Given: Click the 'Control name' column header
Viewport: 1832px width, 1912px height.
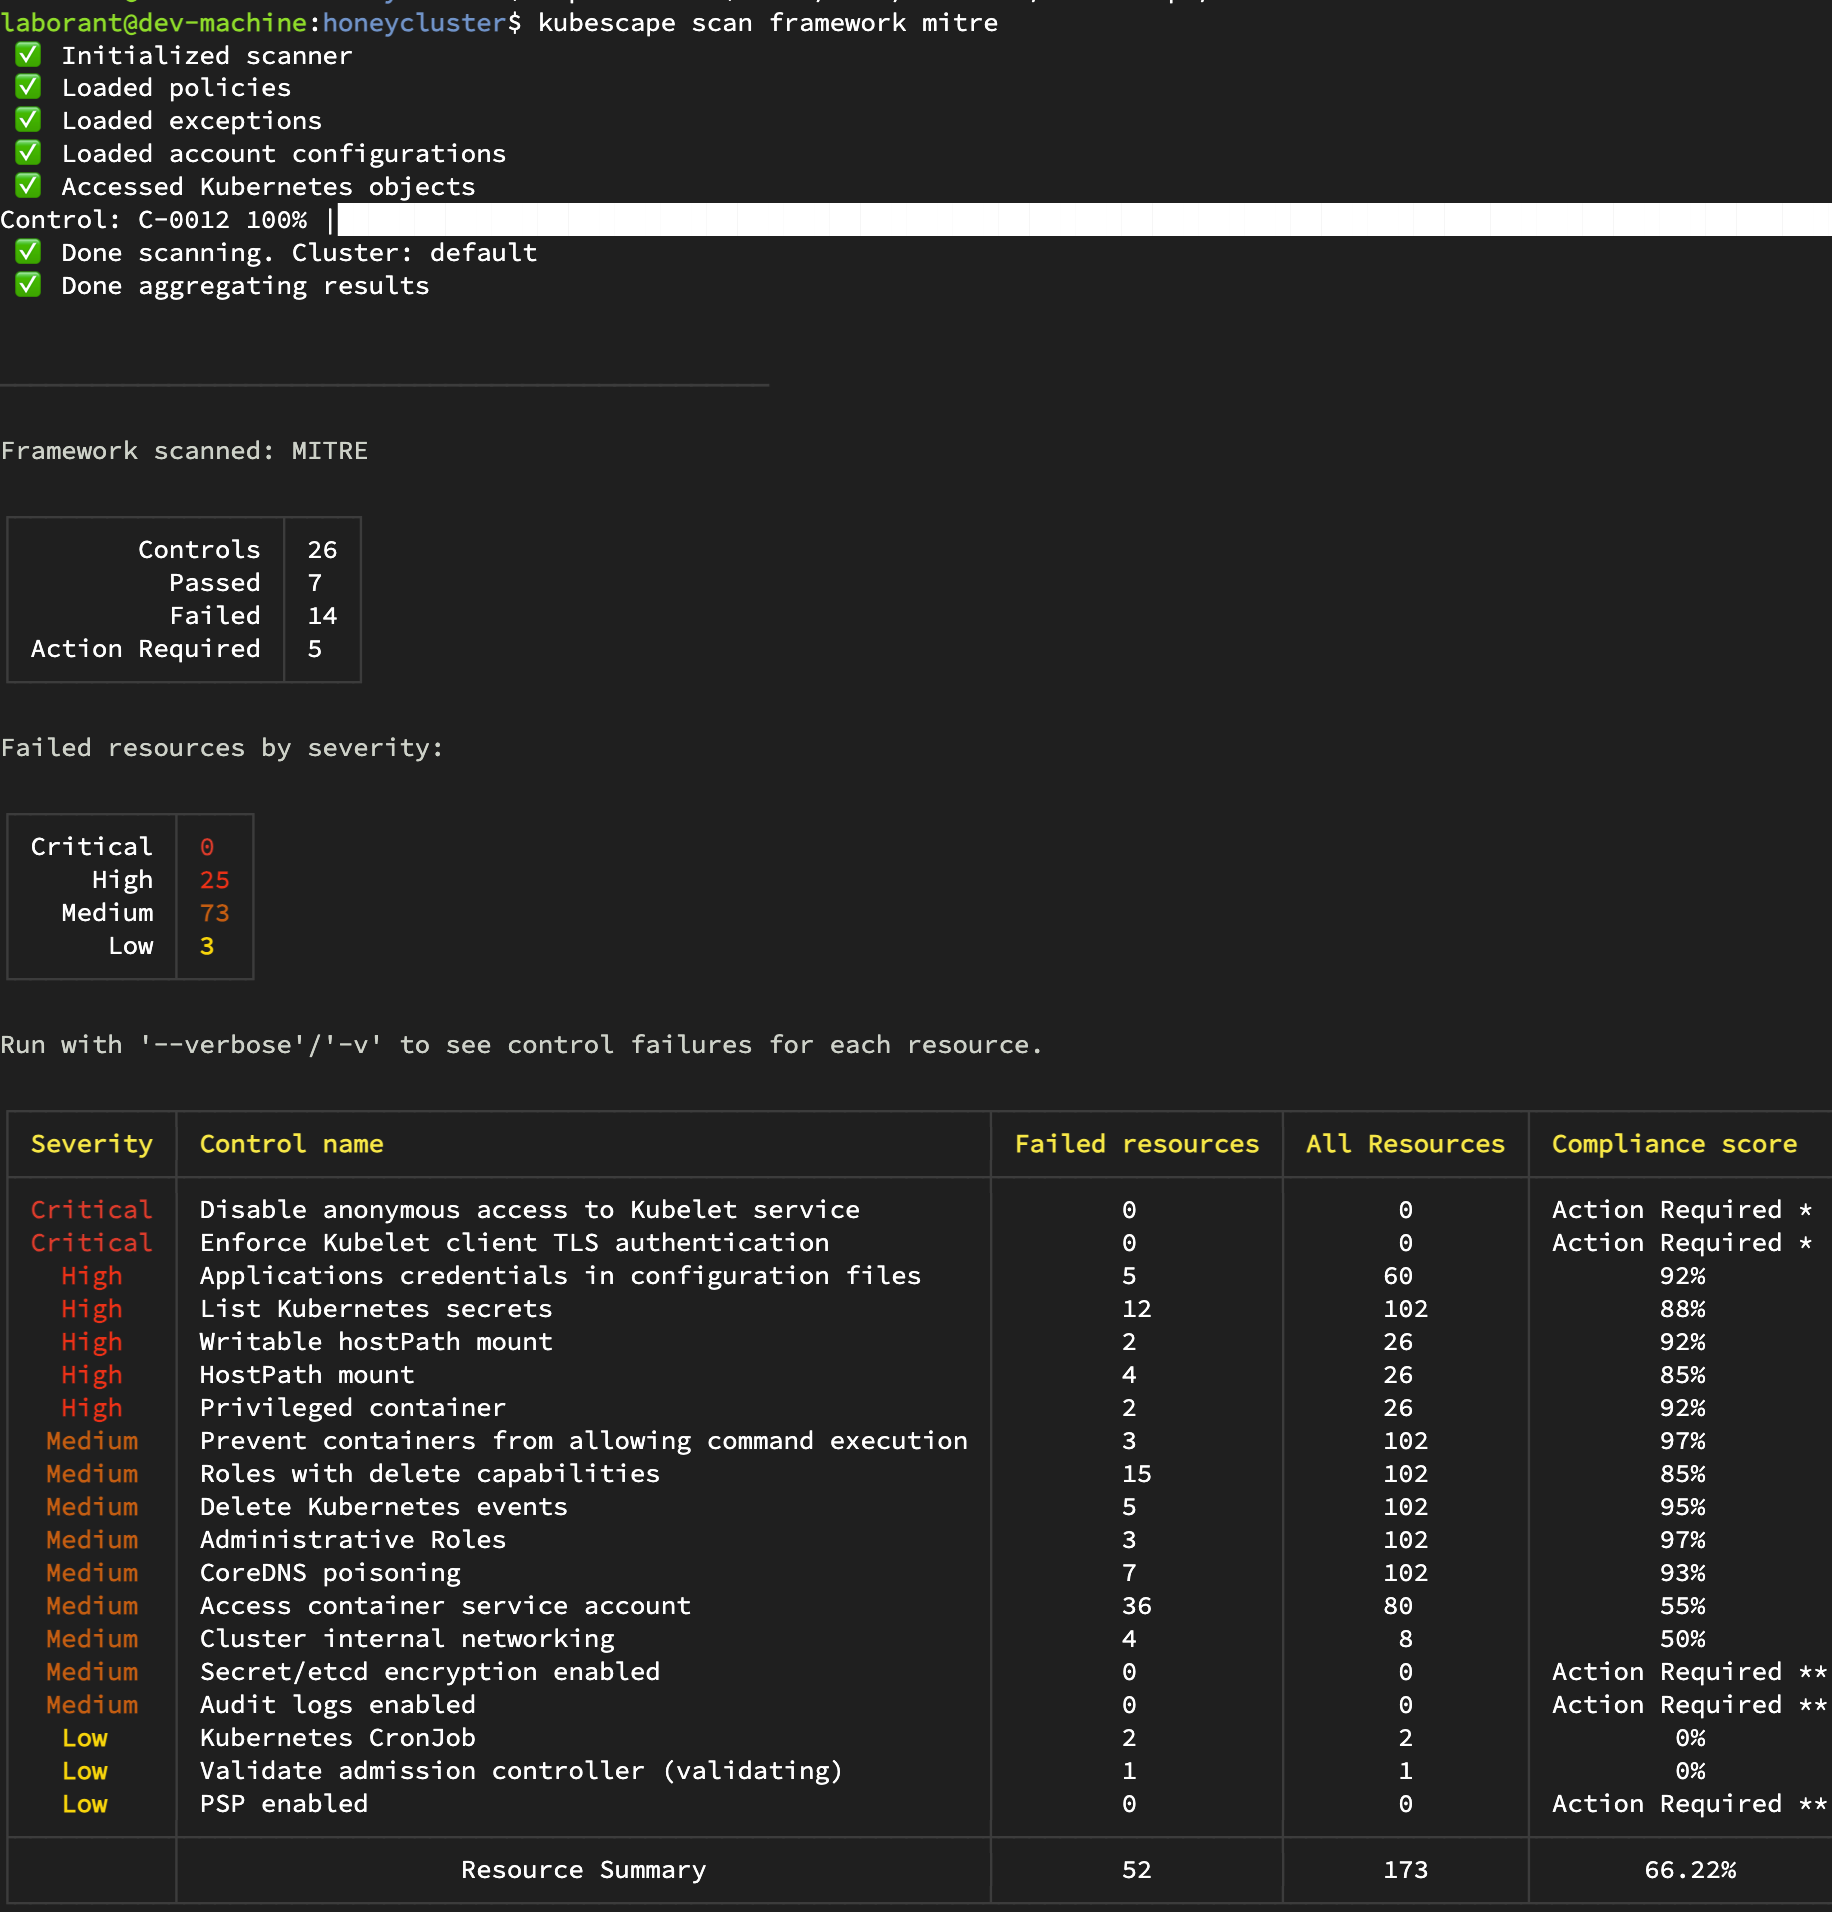Looking at the screenshot, I should 292,1144.
